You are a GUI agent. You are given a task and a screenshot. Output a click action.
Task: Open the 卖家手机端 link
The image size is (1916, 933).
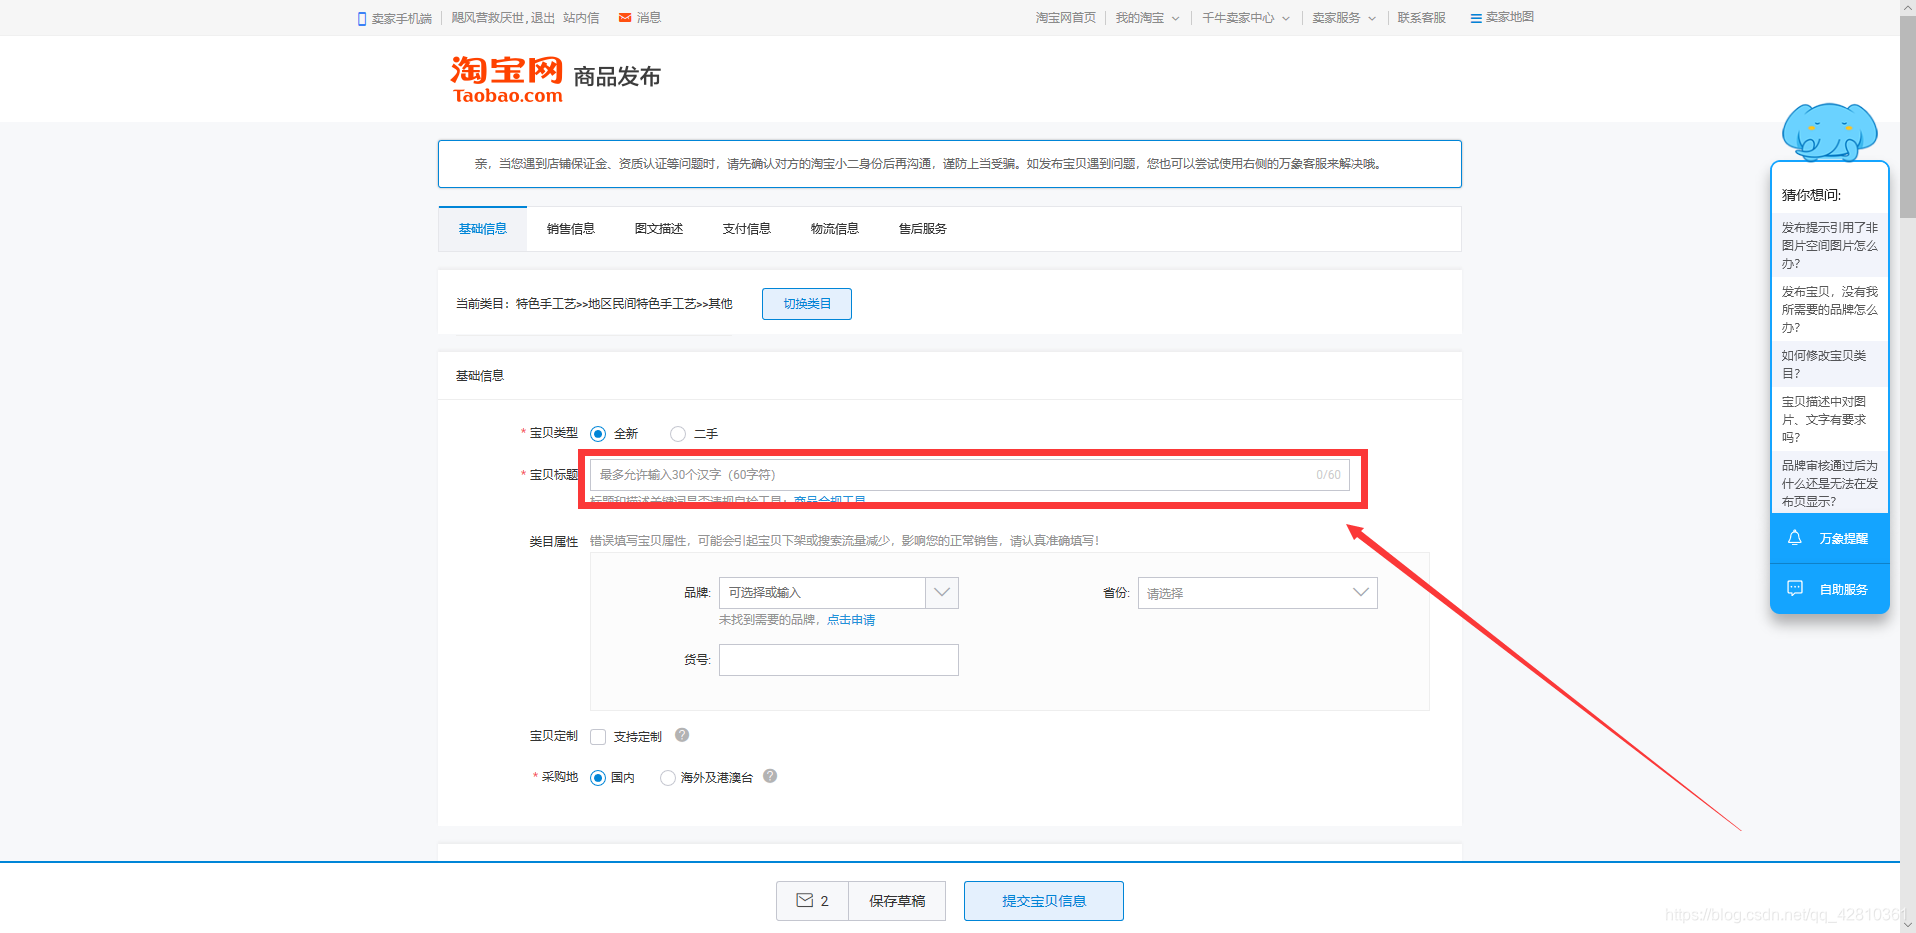tap(401, 19)
